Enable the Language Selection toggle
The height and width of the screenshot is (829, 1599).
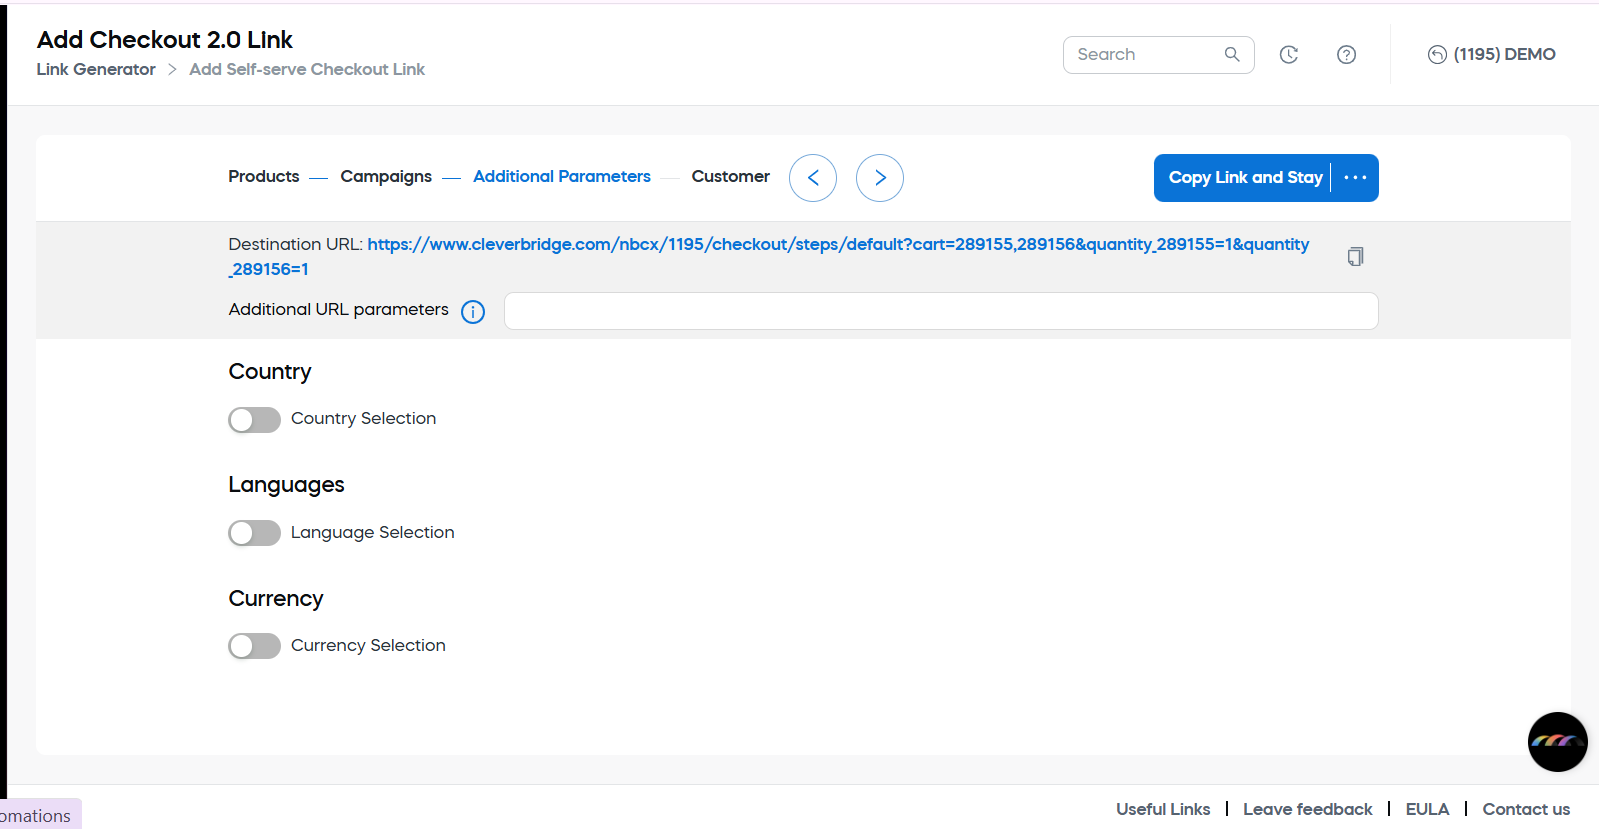tap(254, 533)
